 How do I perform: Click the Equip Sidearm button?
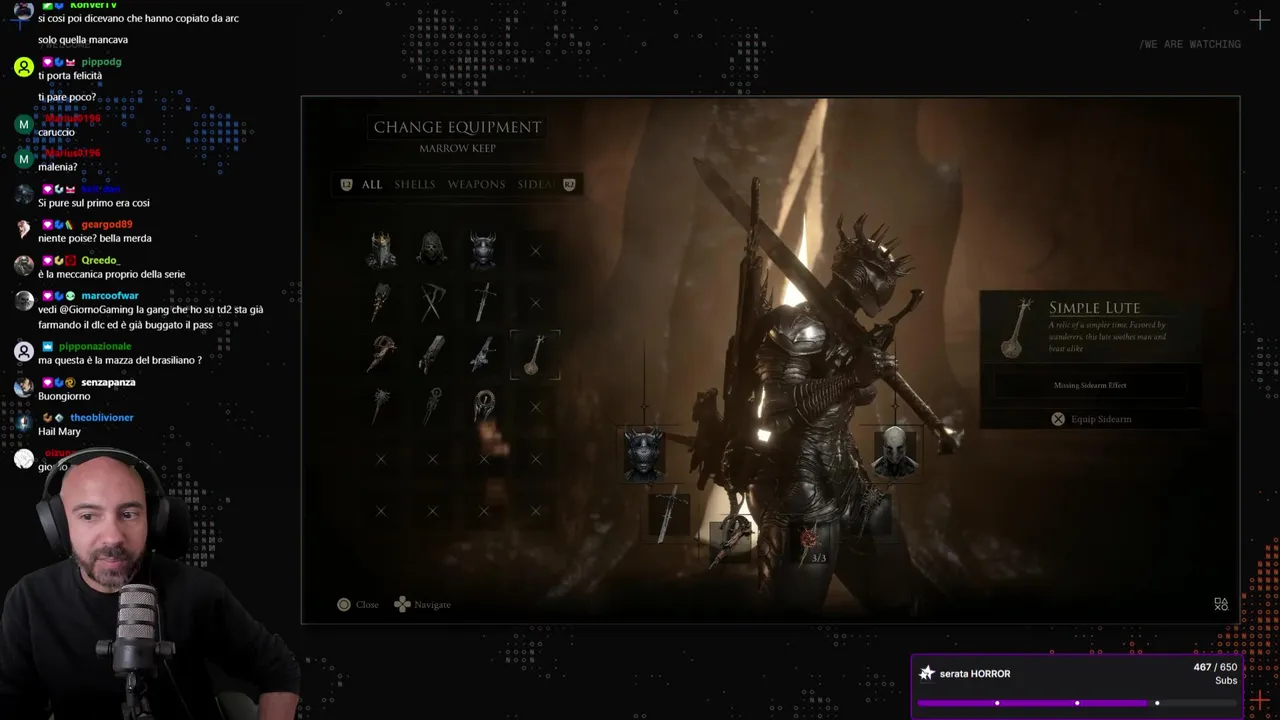coord(1090,419)
